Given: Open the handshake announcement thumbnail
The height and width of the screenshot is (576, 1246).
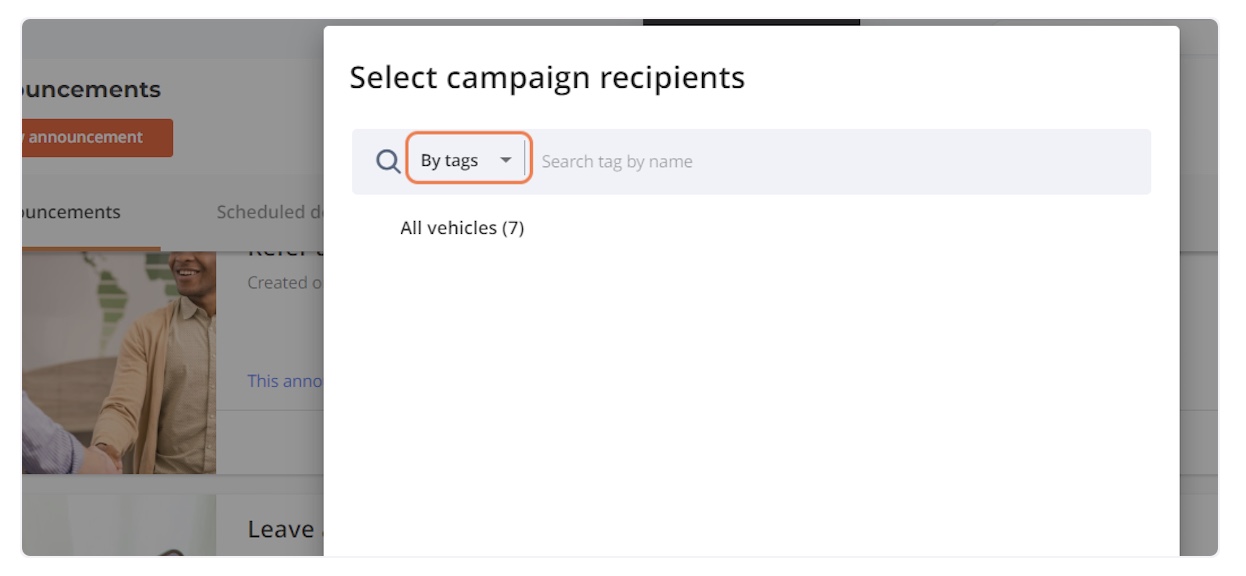Looking at the screenshot, I should tap(119, 363).
